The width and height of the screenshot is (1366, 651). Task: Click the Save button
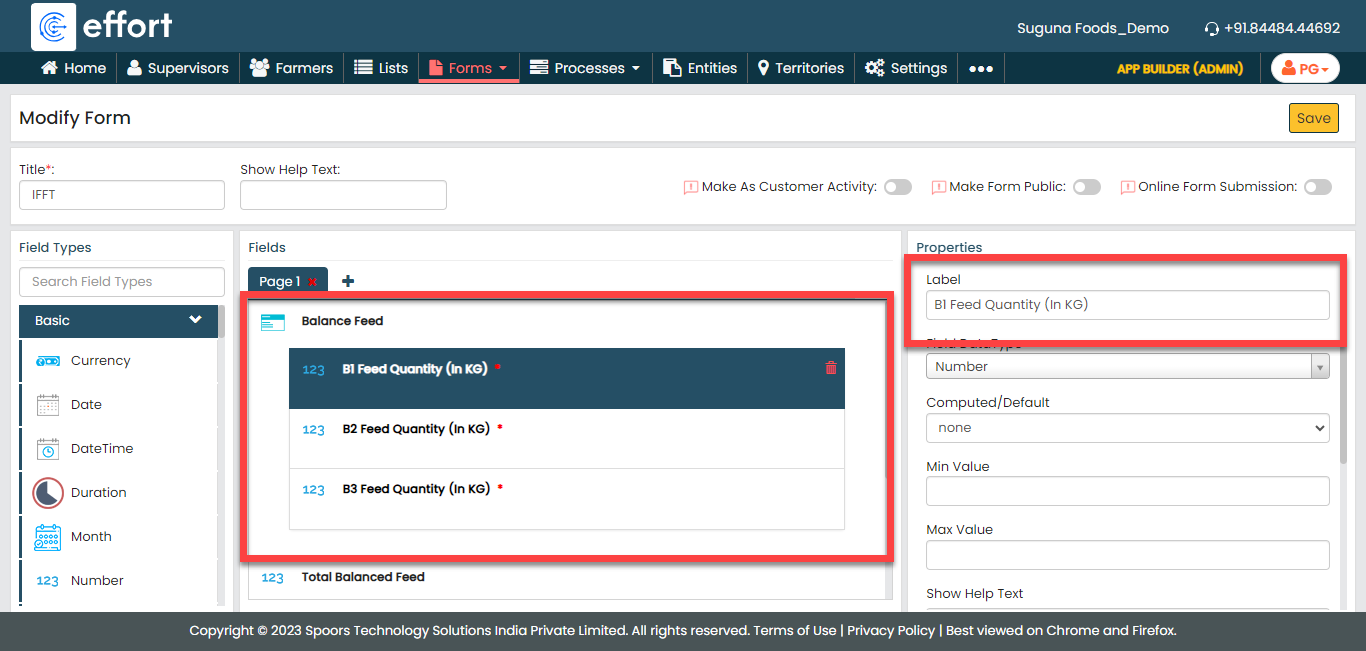pyautogui.click(x=1313, y=118)
